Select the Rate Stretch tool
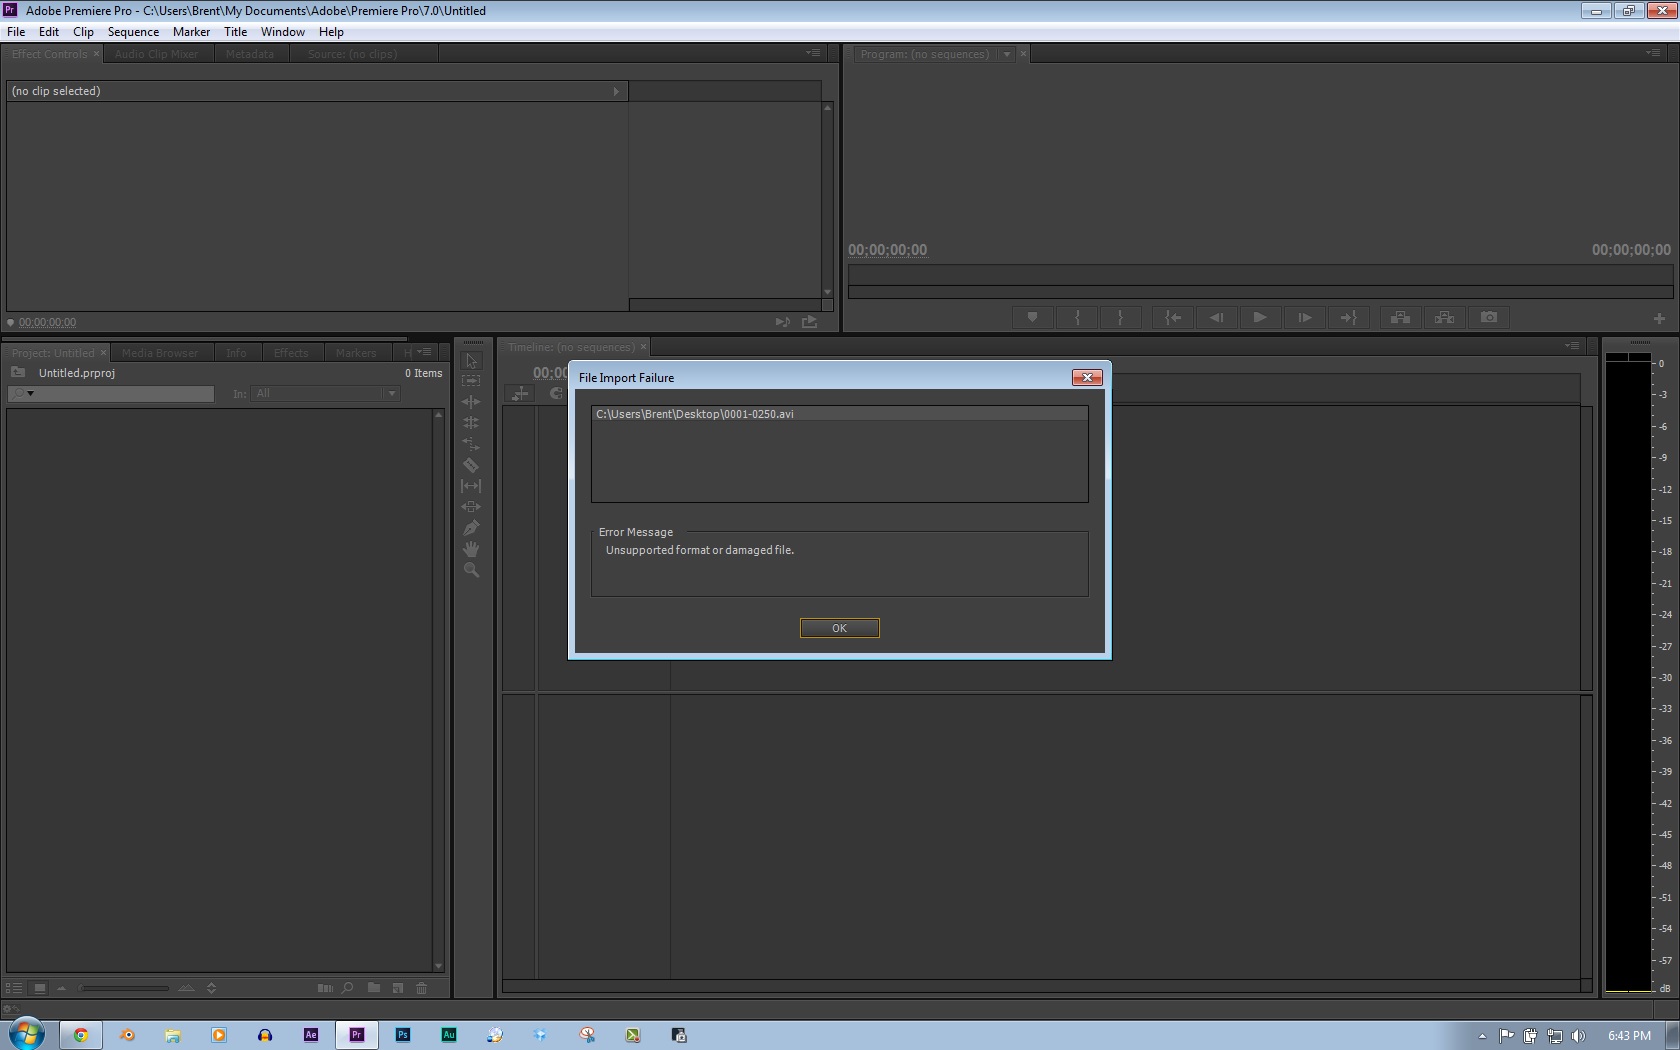Screen dimensions: 1680x1050 click(x=471, y=444)
